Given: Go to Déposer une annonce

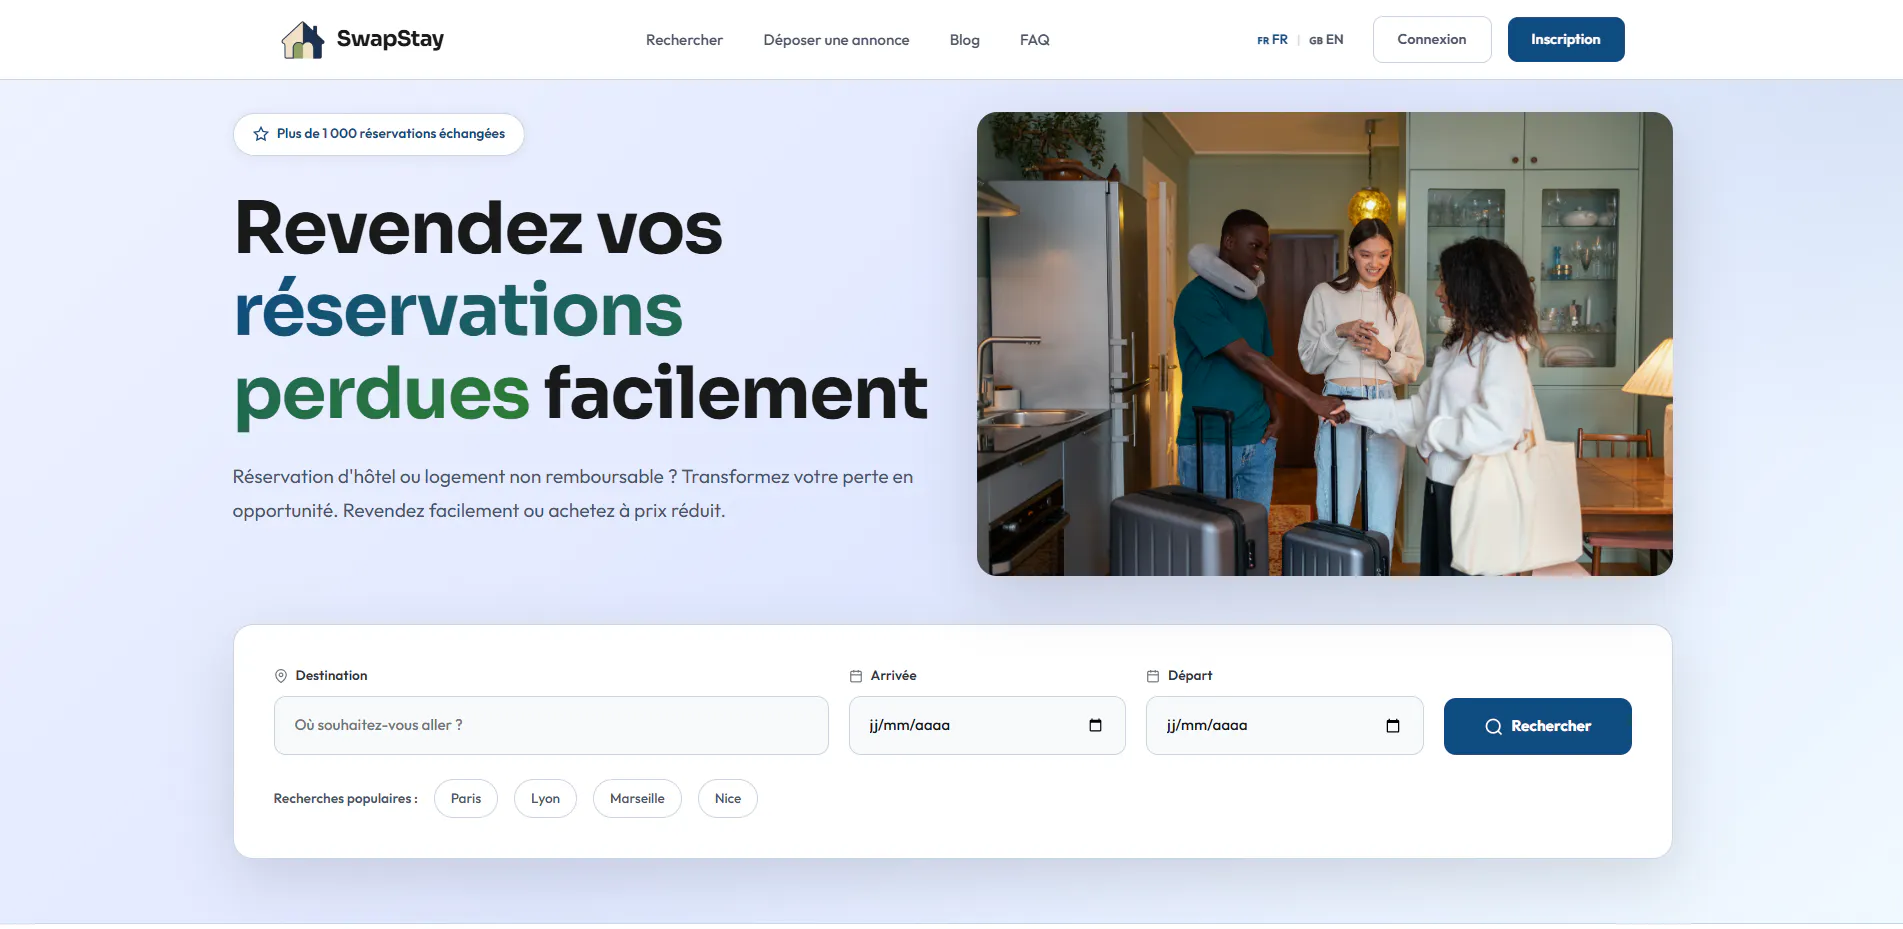Looking at the screenshot, I should pos(836,40).
